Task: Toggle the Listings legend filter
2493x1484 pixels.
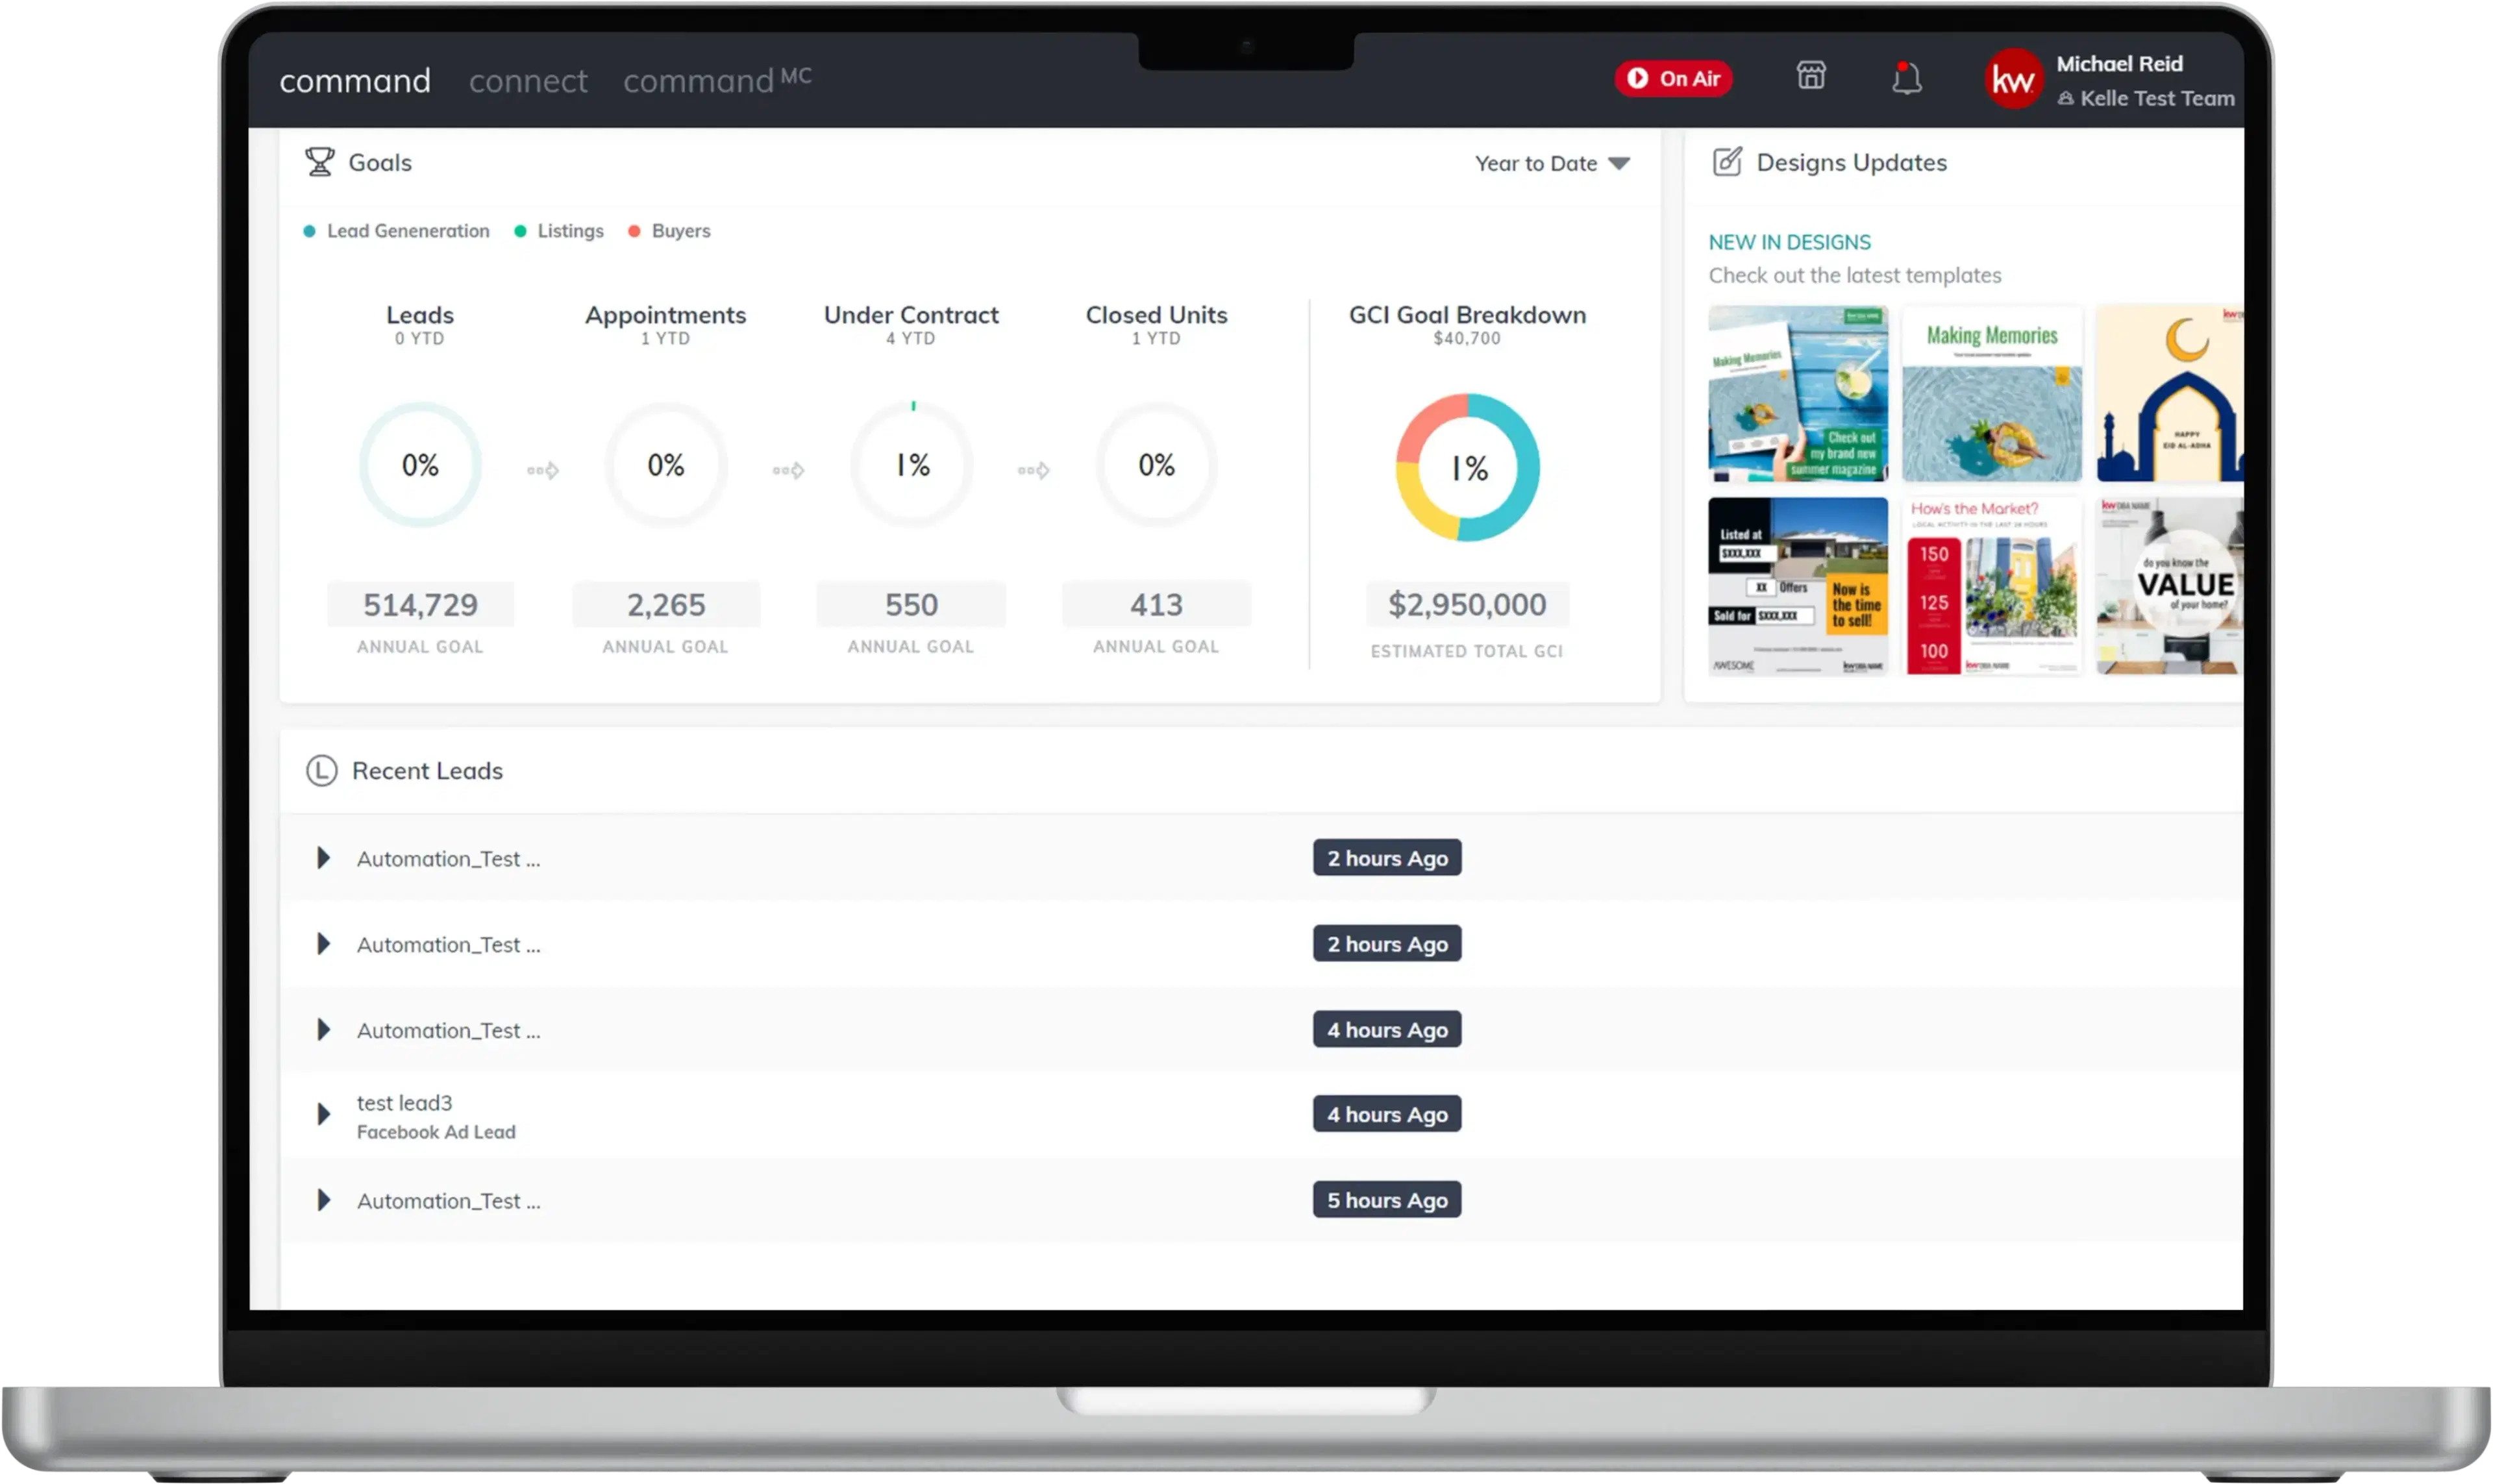Action: (x=559, y=231)
